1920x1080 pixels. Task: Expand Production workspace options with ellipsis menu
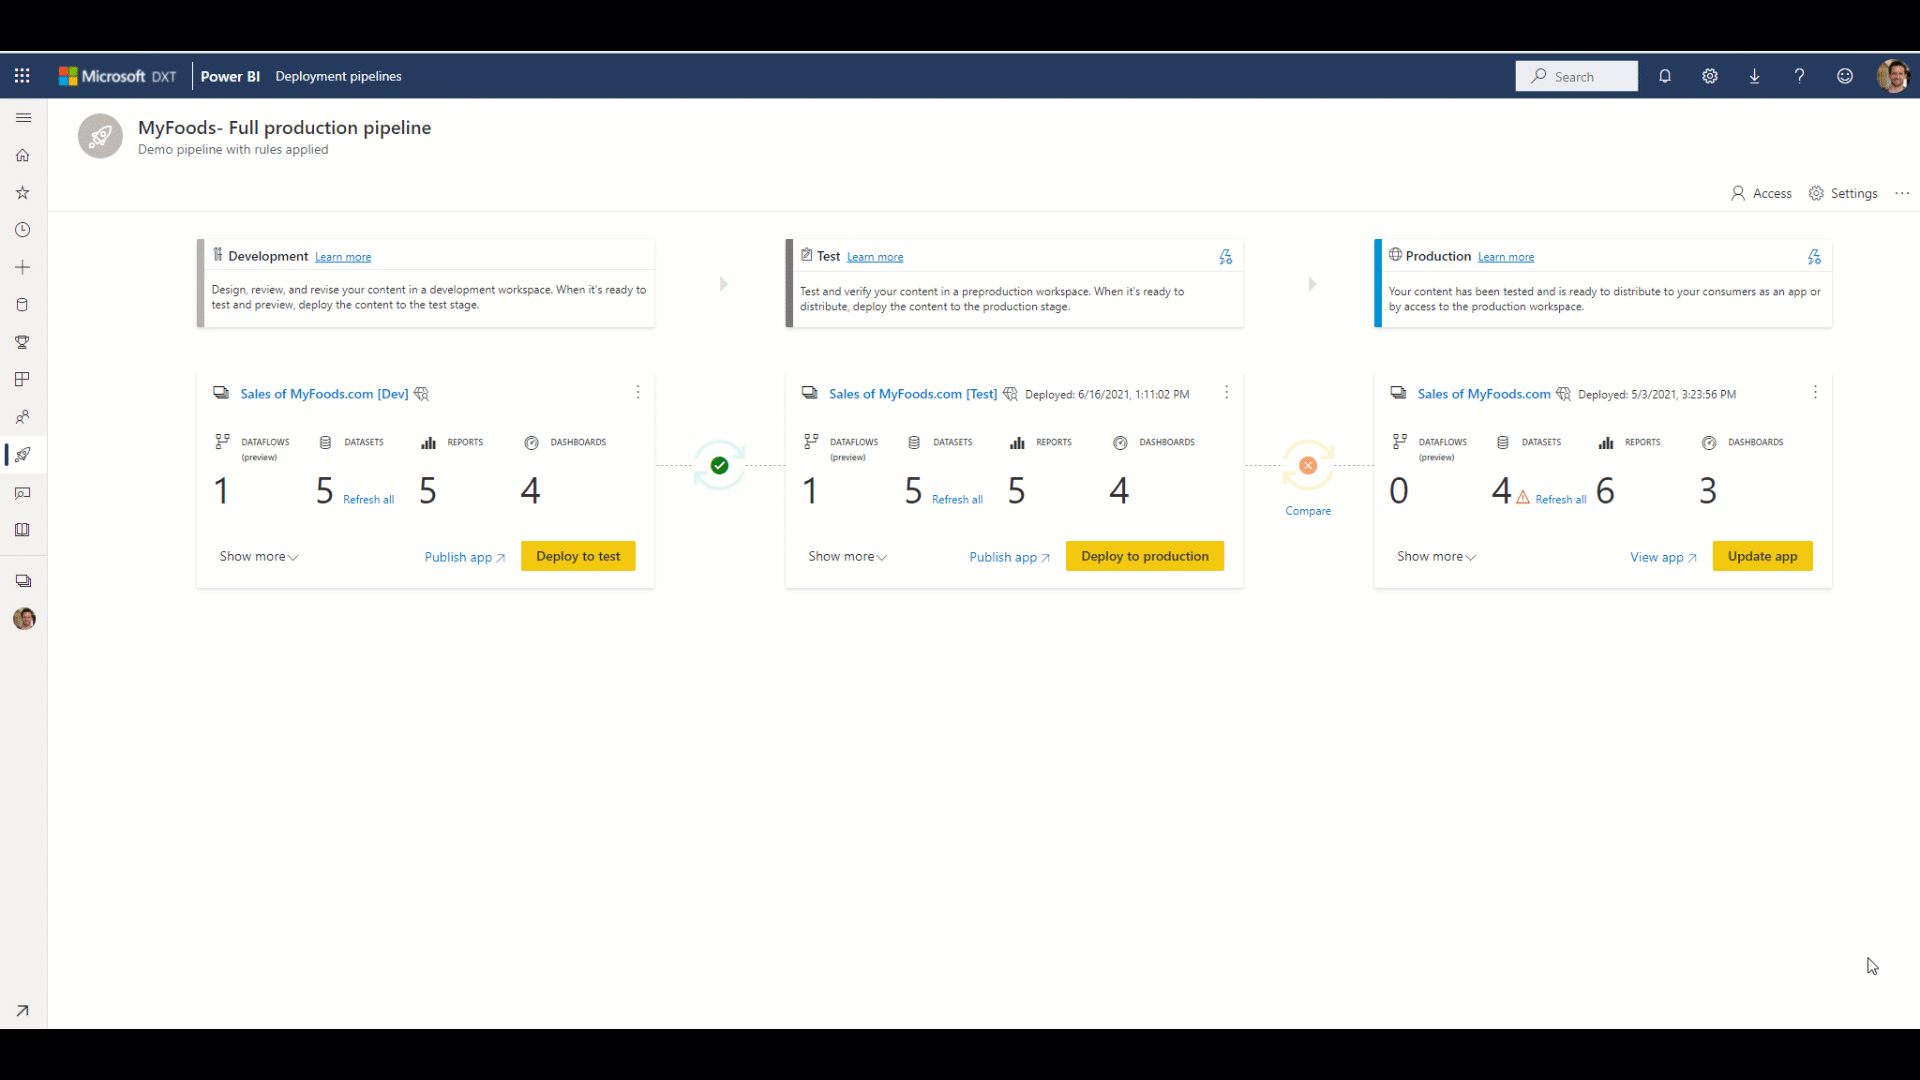[1816, 392]
